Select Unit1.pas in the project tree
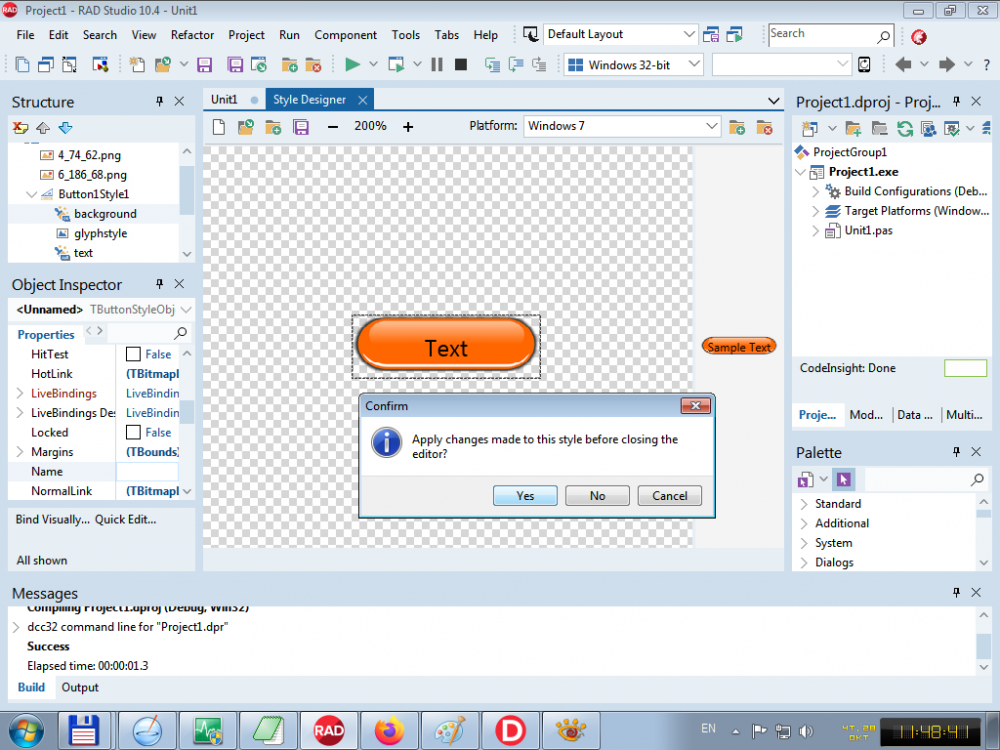1000x750 pixels. (868, 231)
